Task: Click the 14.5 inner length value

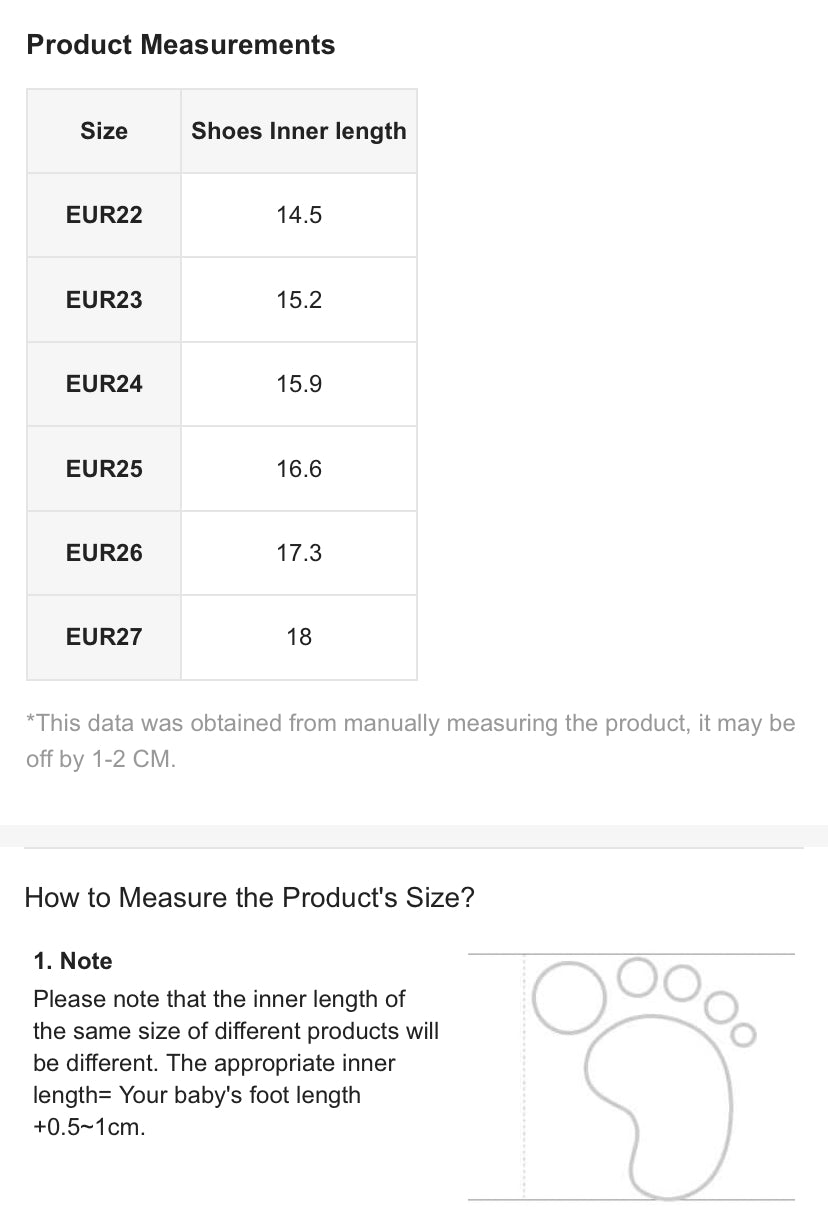Action: click(299, 215)
